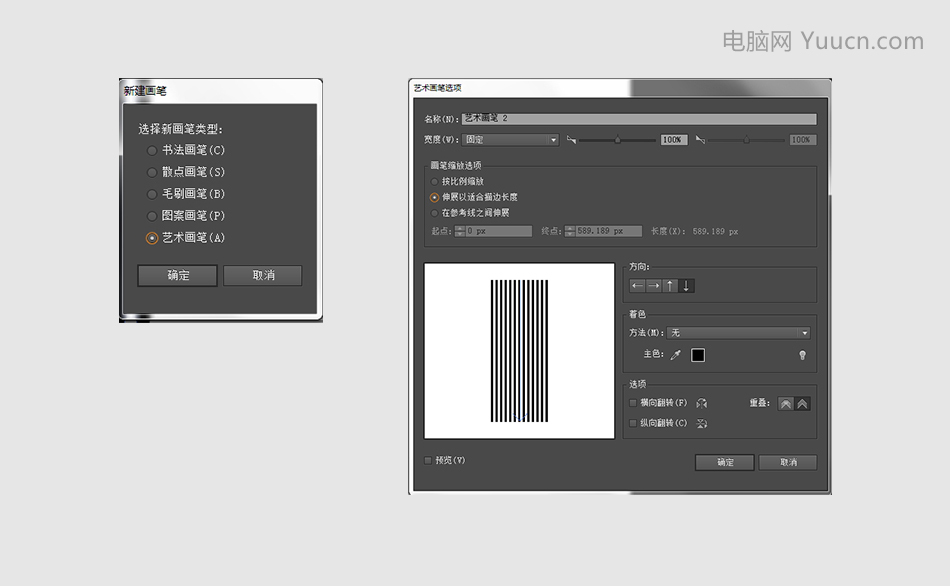The height and width of the screenshot is (586, 950).
Task: Click 取消 in the 新建画笔 dialog
Action: [x=263, y=275]
